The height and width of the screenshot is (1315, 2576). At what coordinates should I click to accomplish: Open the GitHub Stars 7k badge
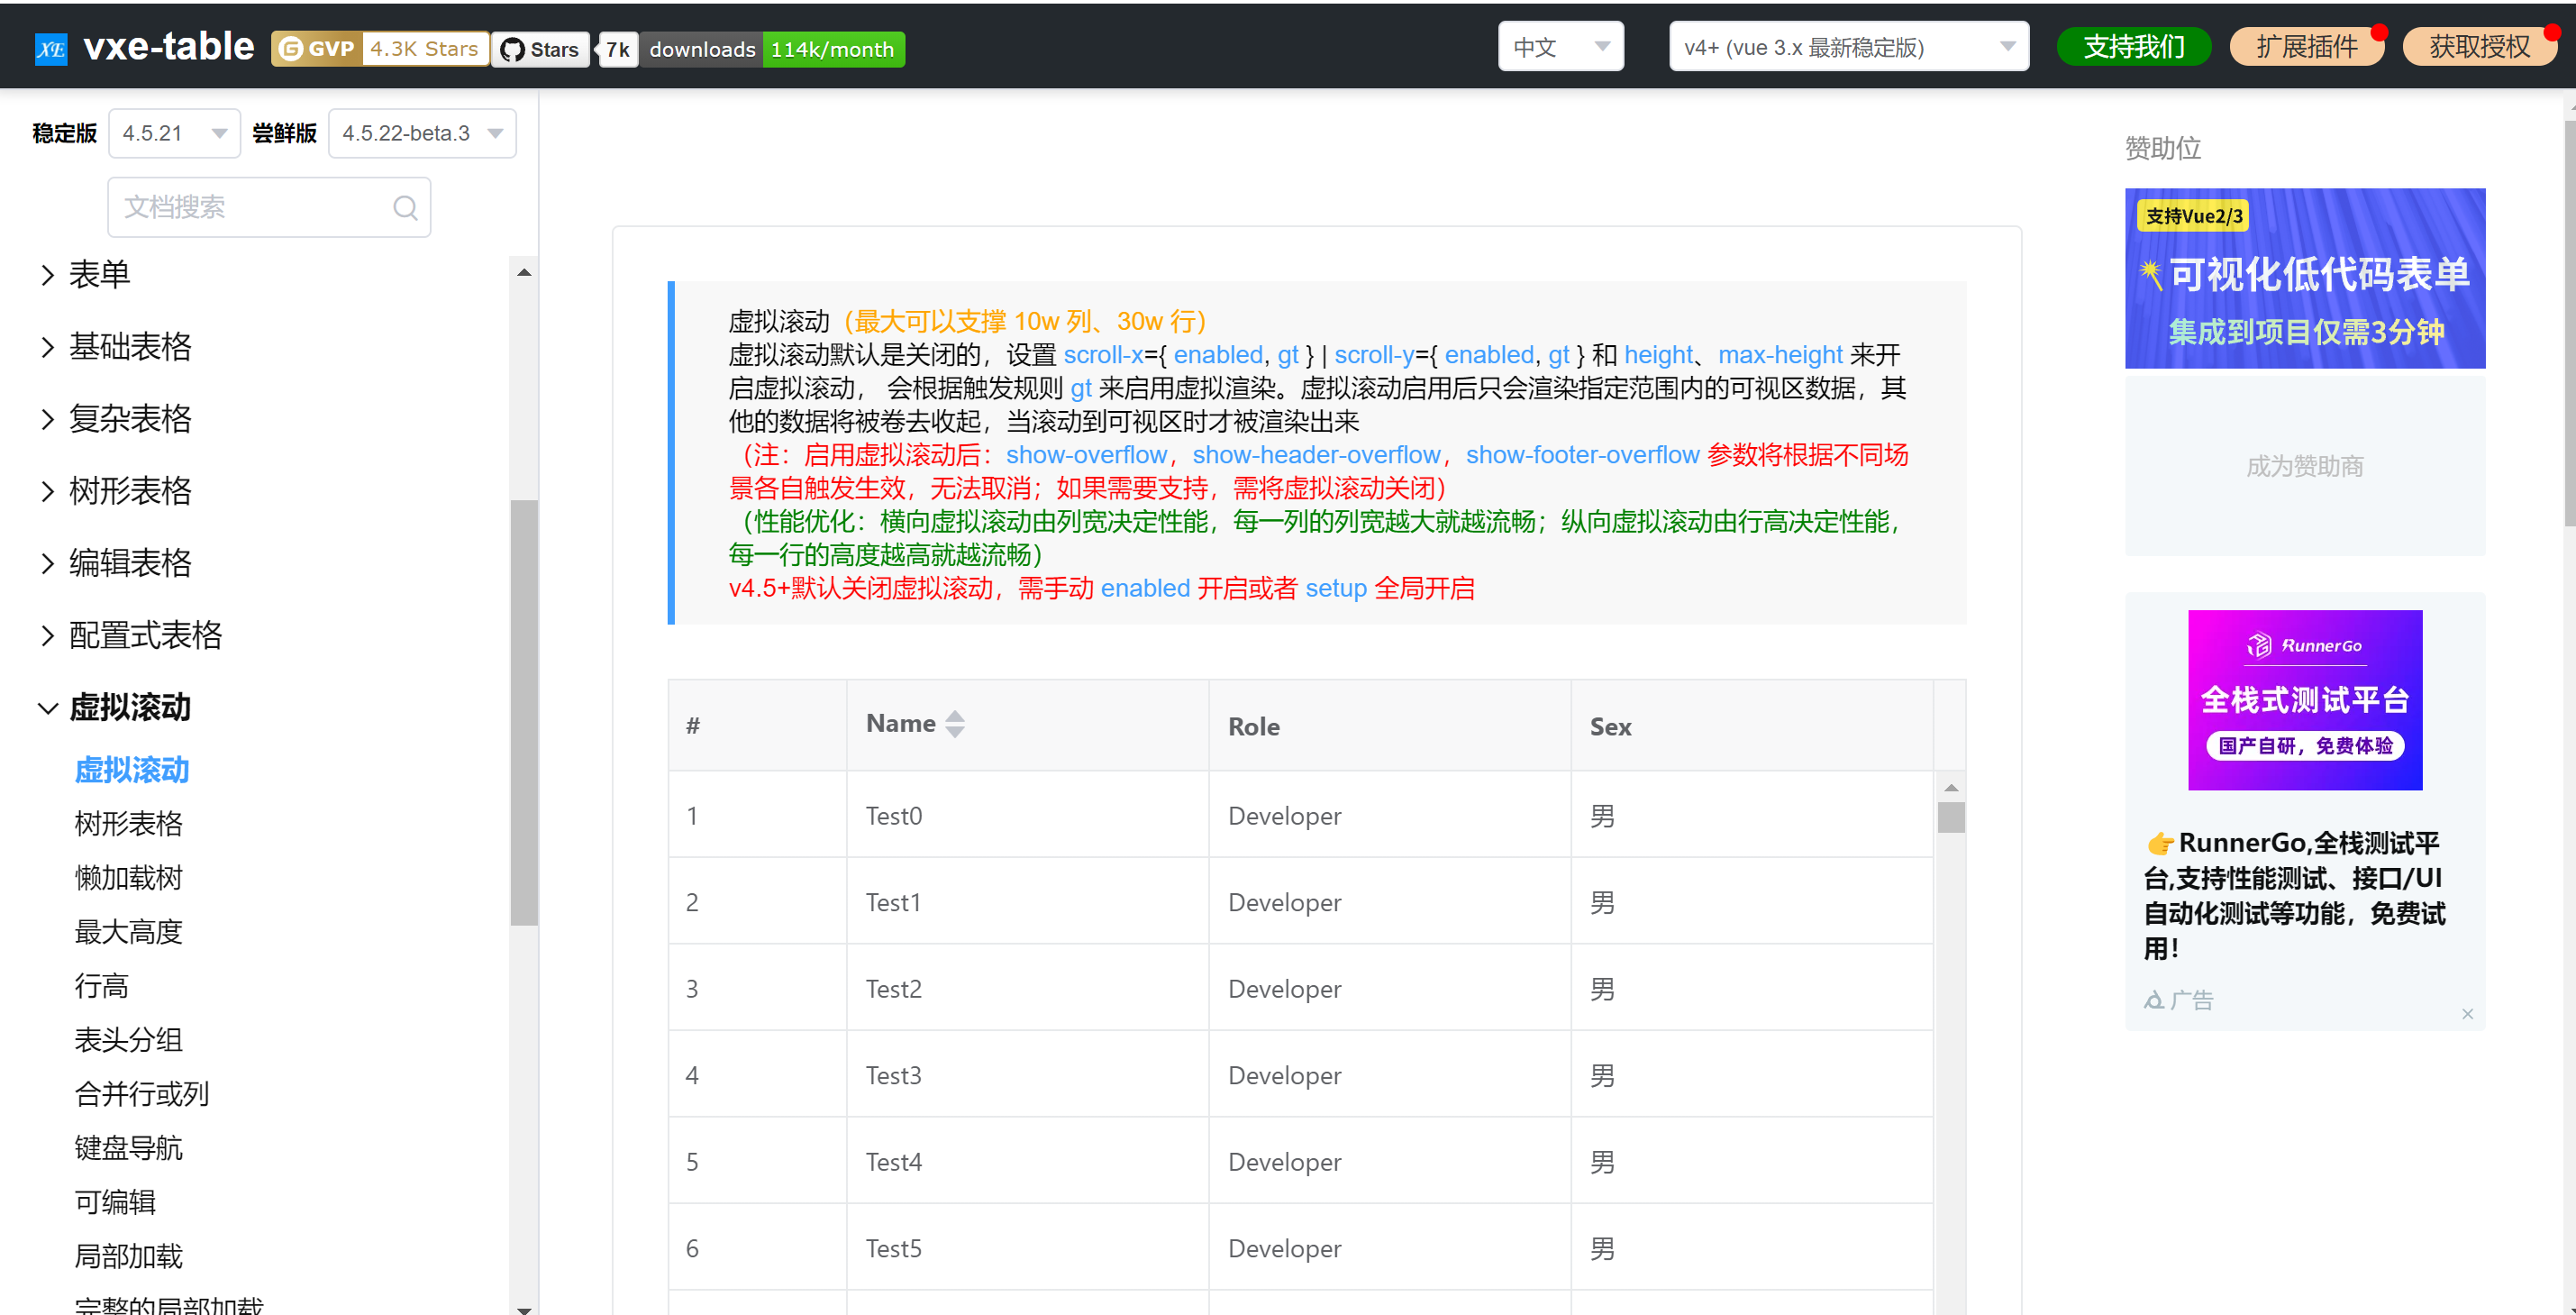tap(566, 49)
